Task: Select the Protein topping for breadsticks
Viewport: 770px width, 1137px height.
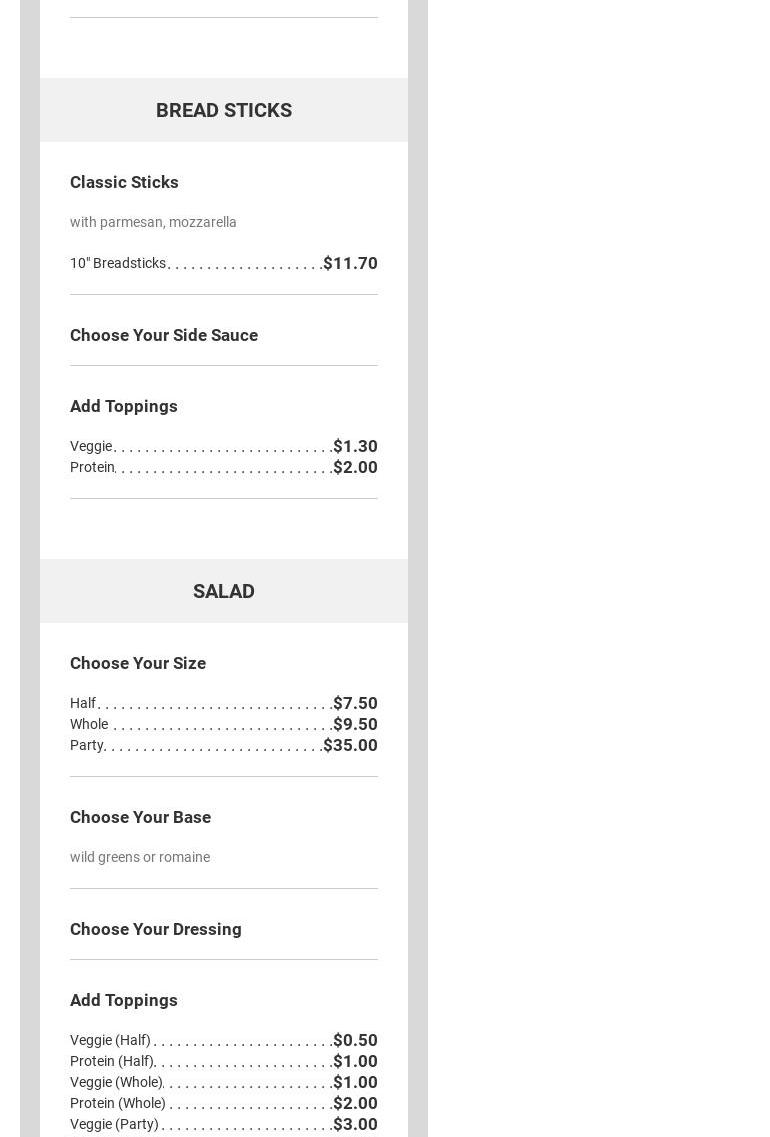Action: [x=93, y=467]
